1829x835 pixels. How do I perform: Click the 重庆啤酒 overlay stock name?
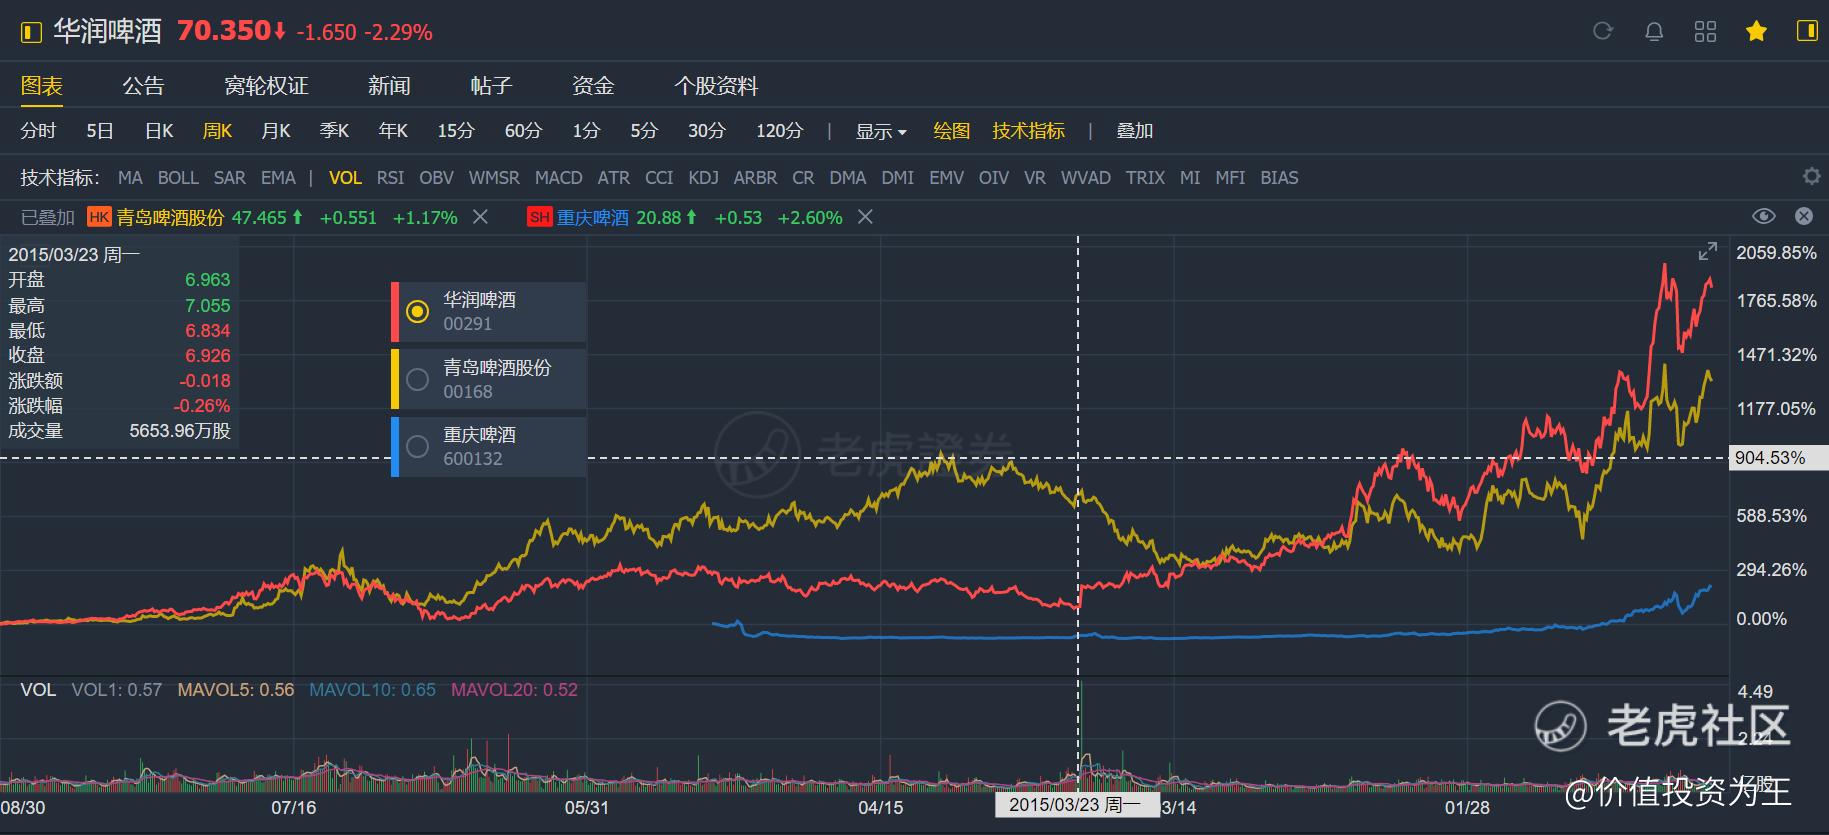(593, 217)
